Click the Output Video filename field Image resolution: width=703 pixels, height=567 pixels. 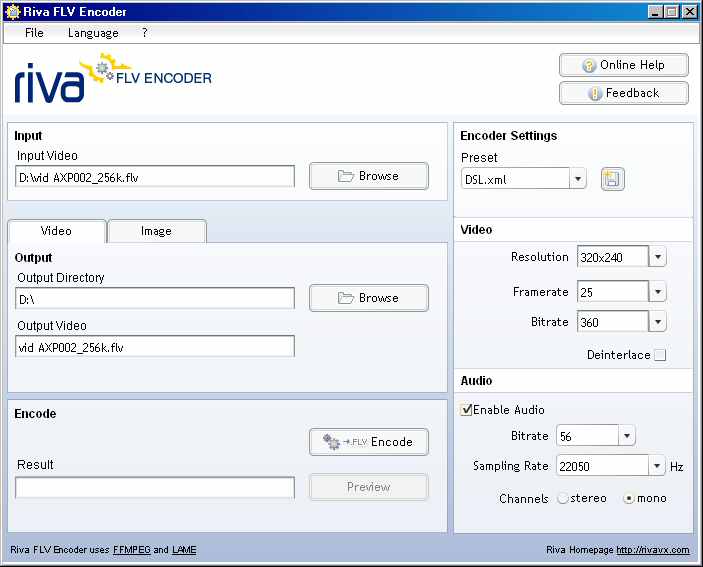155,346
